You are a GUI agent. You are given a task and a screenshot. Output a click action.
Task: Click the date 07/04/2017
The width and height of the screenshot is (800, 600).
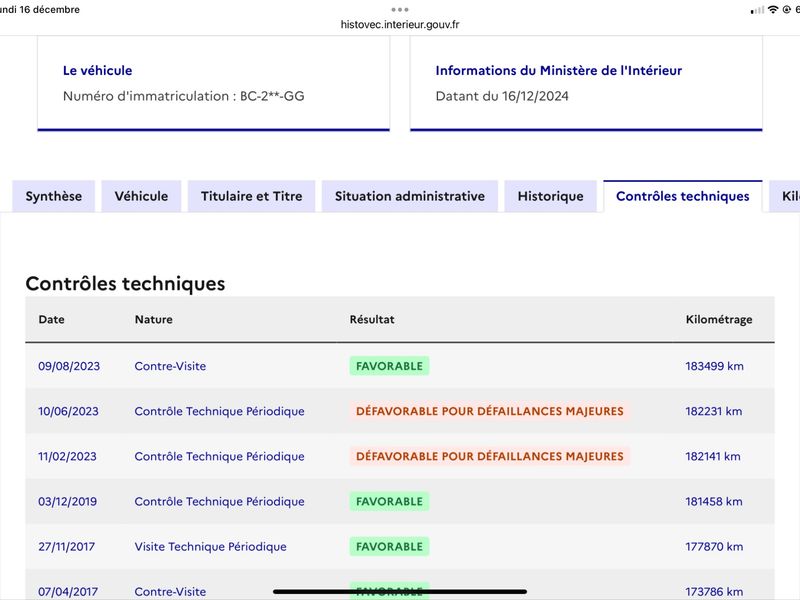[x=68, y=591]
